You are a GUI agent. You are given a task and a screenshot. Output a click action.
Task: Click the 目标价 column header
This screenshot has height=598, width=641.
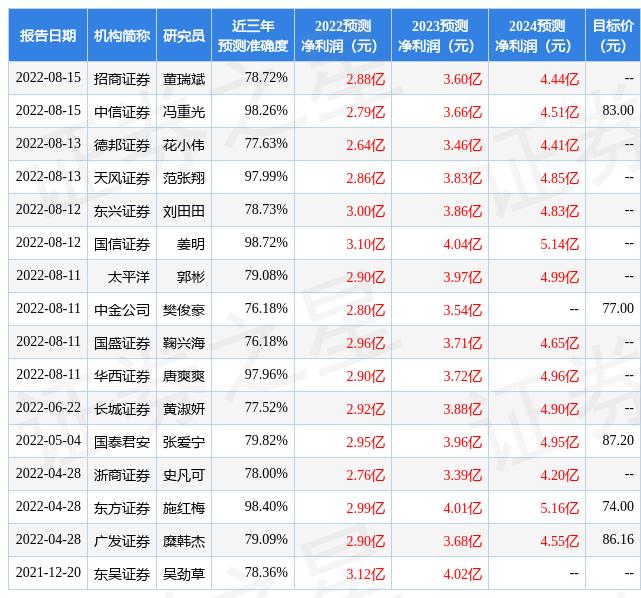tap(613, 36)
